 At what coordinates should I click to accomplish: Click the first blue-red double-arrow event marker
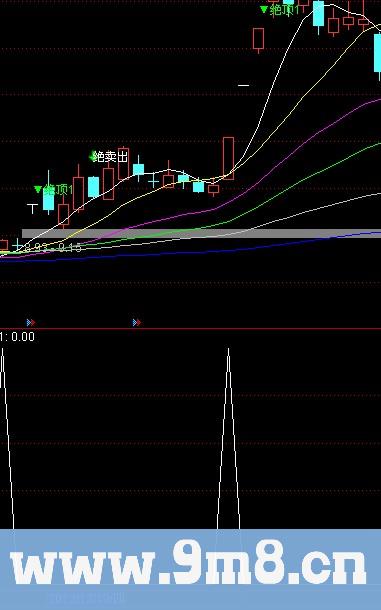[31, 322]
